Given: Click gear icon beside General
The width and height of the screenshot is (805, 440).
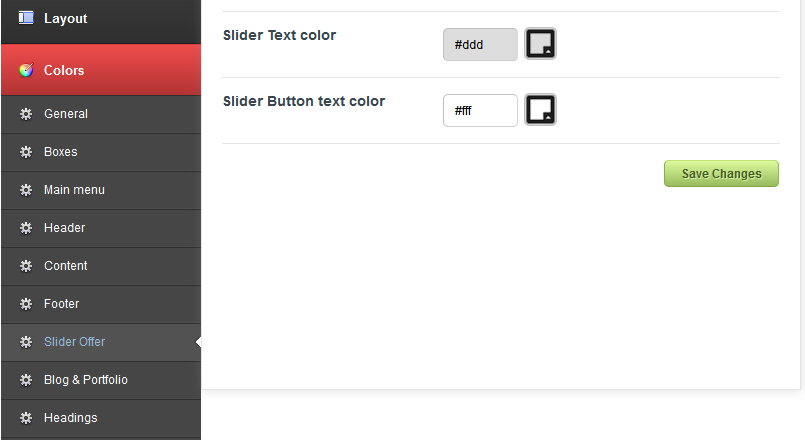Looking at the screenshot, I should point(26,114).
